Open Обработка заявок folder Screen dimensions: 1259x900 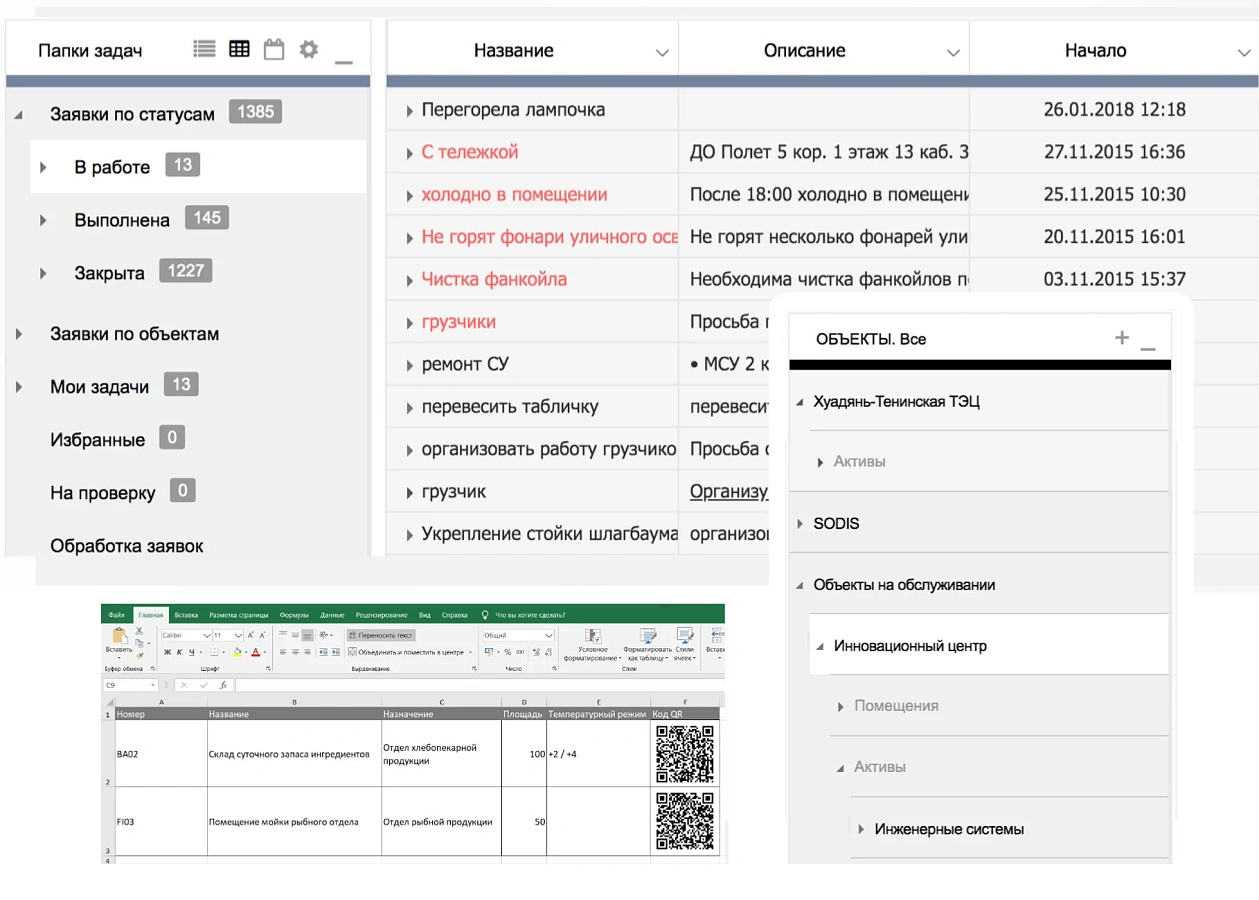coord(126,546)
